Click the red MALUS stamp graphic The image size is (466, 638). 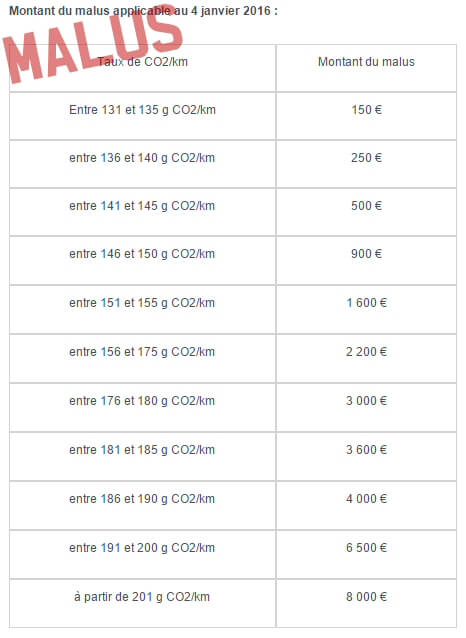[x=93, y=44]
